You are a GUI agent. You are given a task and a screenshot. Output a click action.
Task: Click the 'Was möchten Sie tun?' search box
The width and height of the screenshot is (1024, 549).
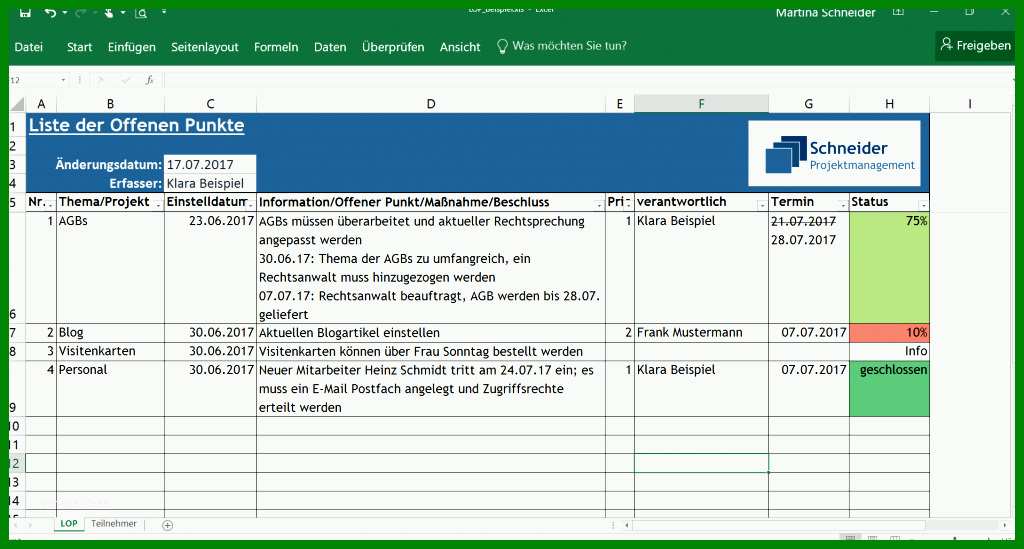[562, 46]
